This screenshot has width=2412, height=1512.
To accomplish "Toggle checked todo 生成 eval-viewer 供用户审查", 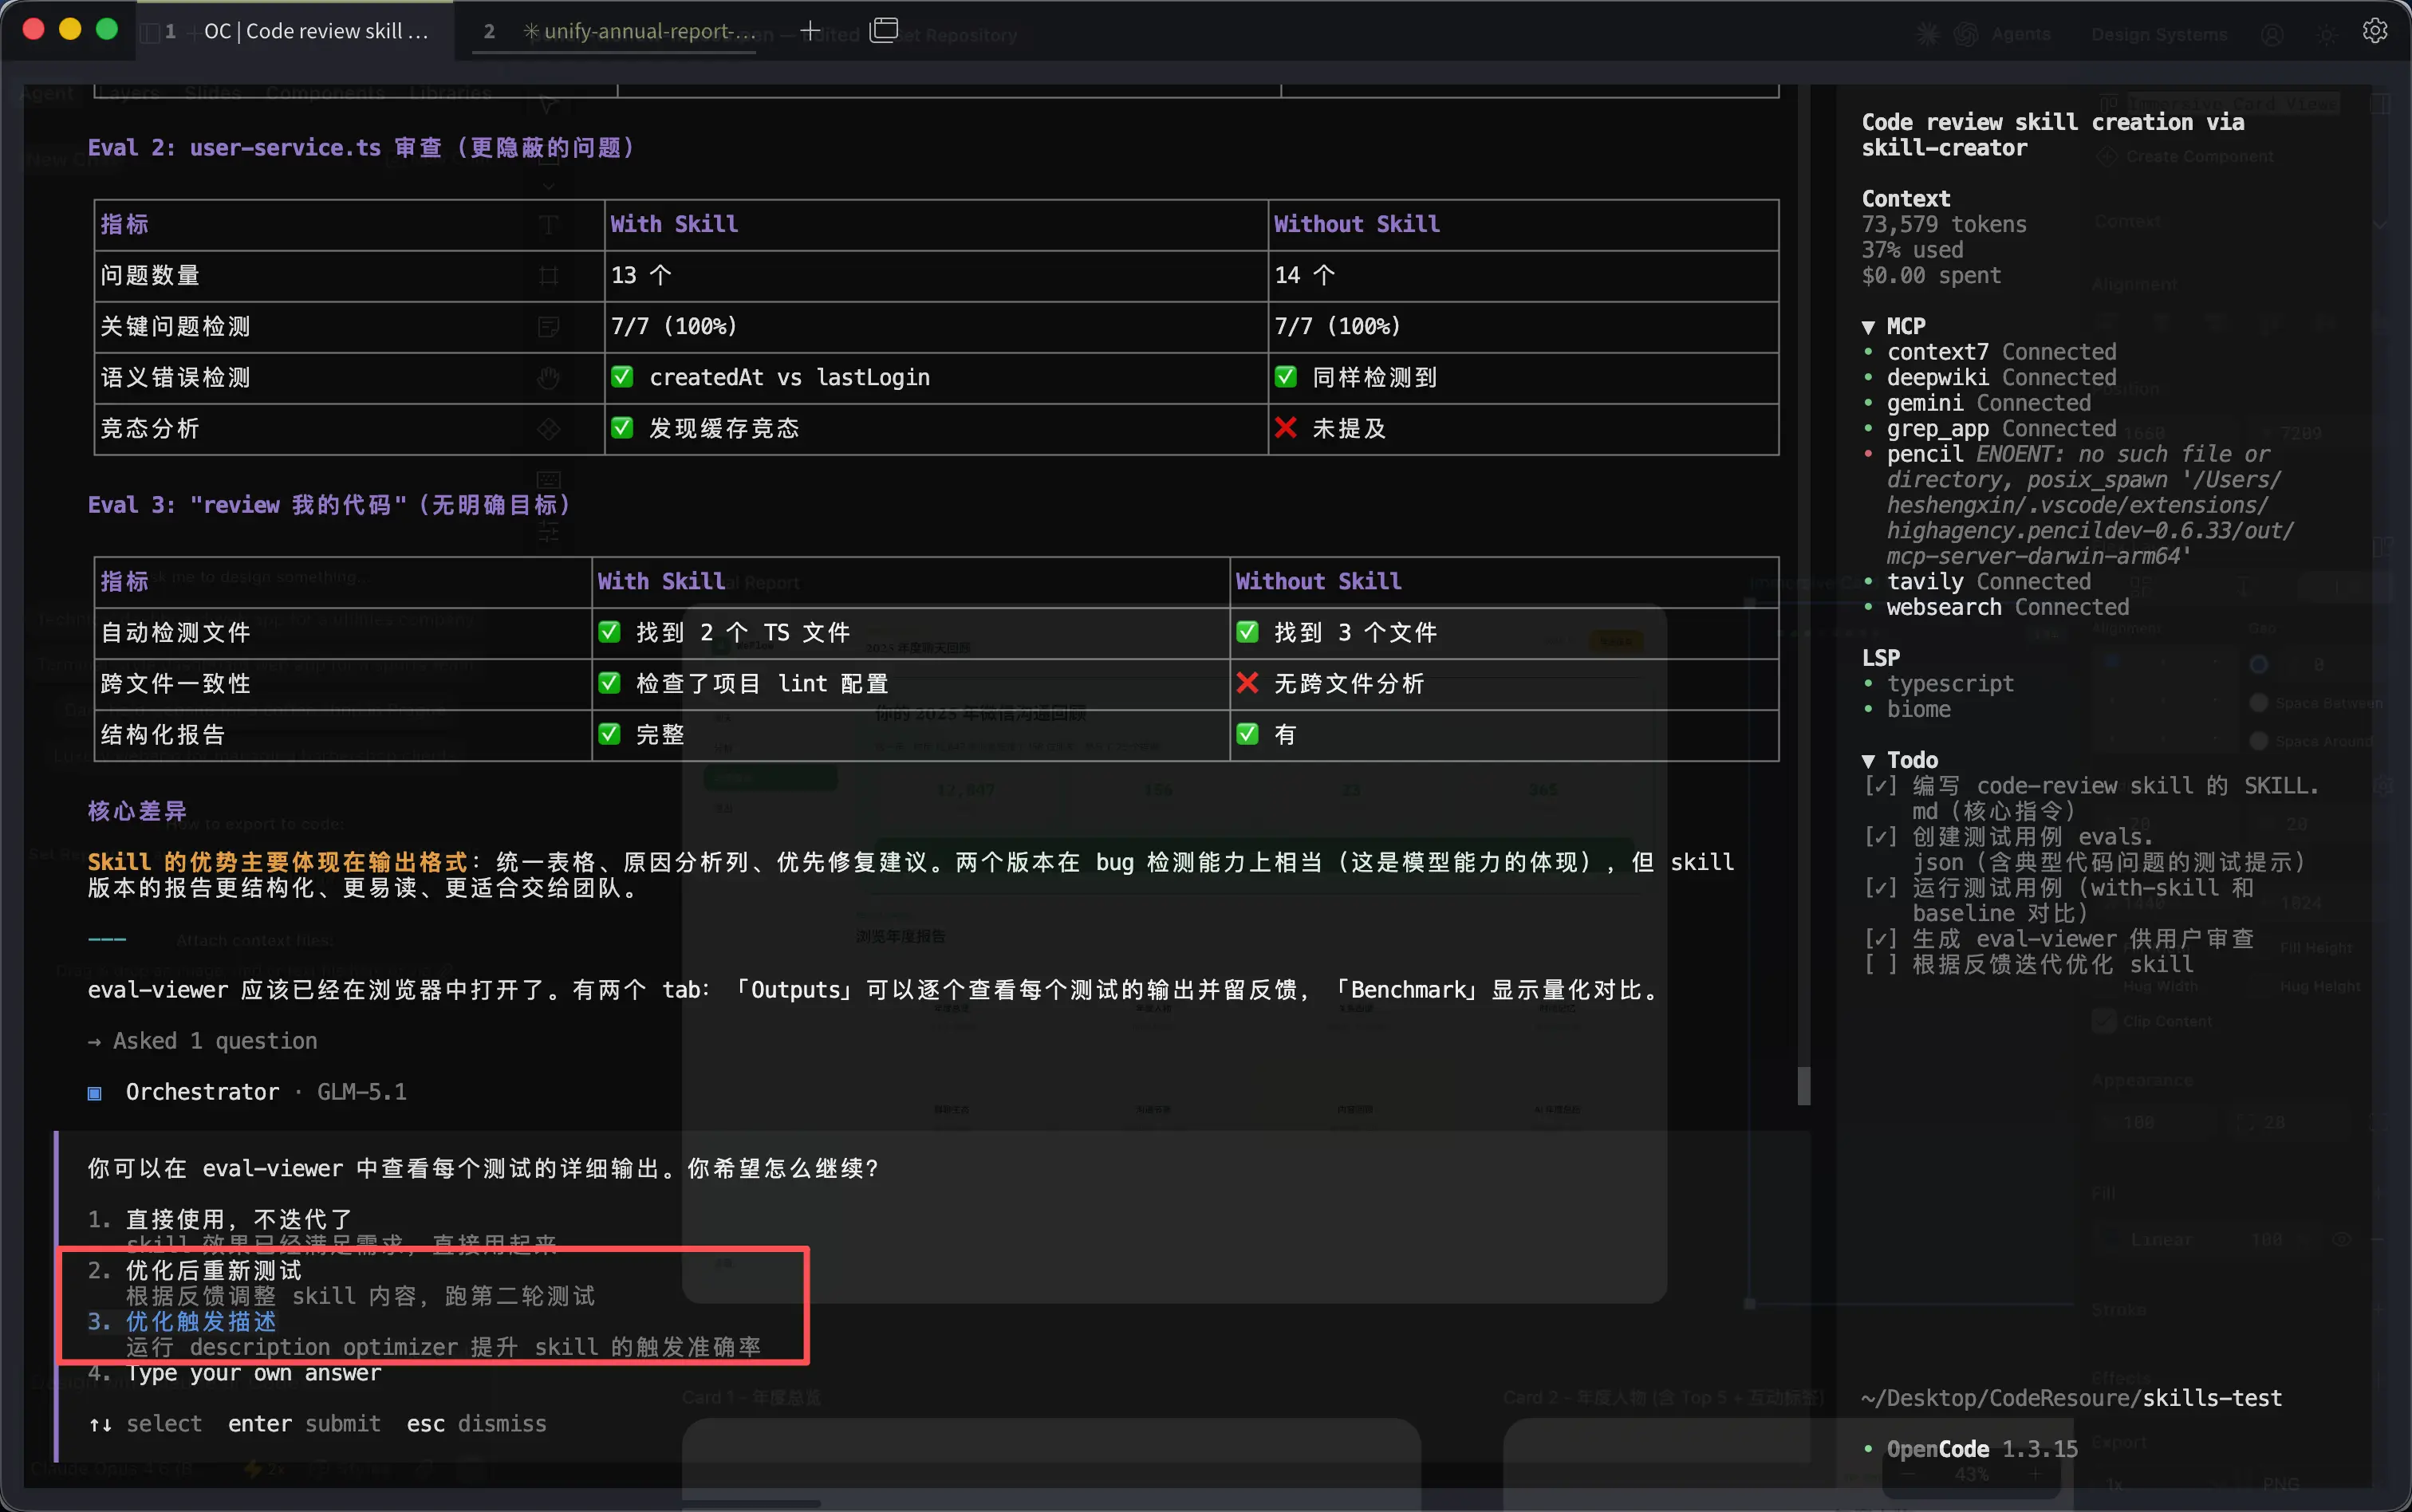I will tap(1880, 938).
